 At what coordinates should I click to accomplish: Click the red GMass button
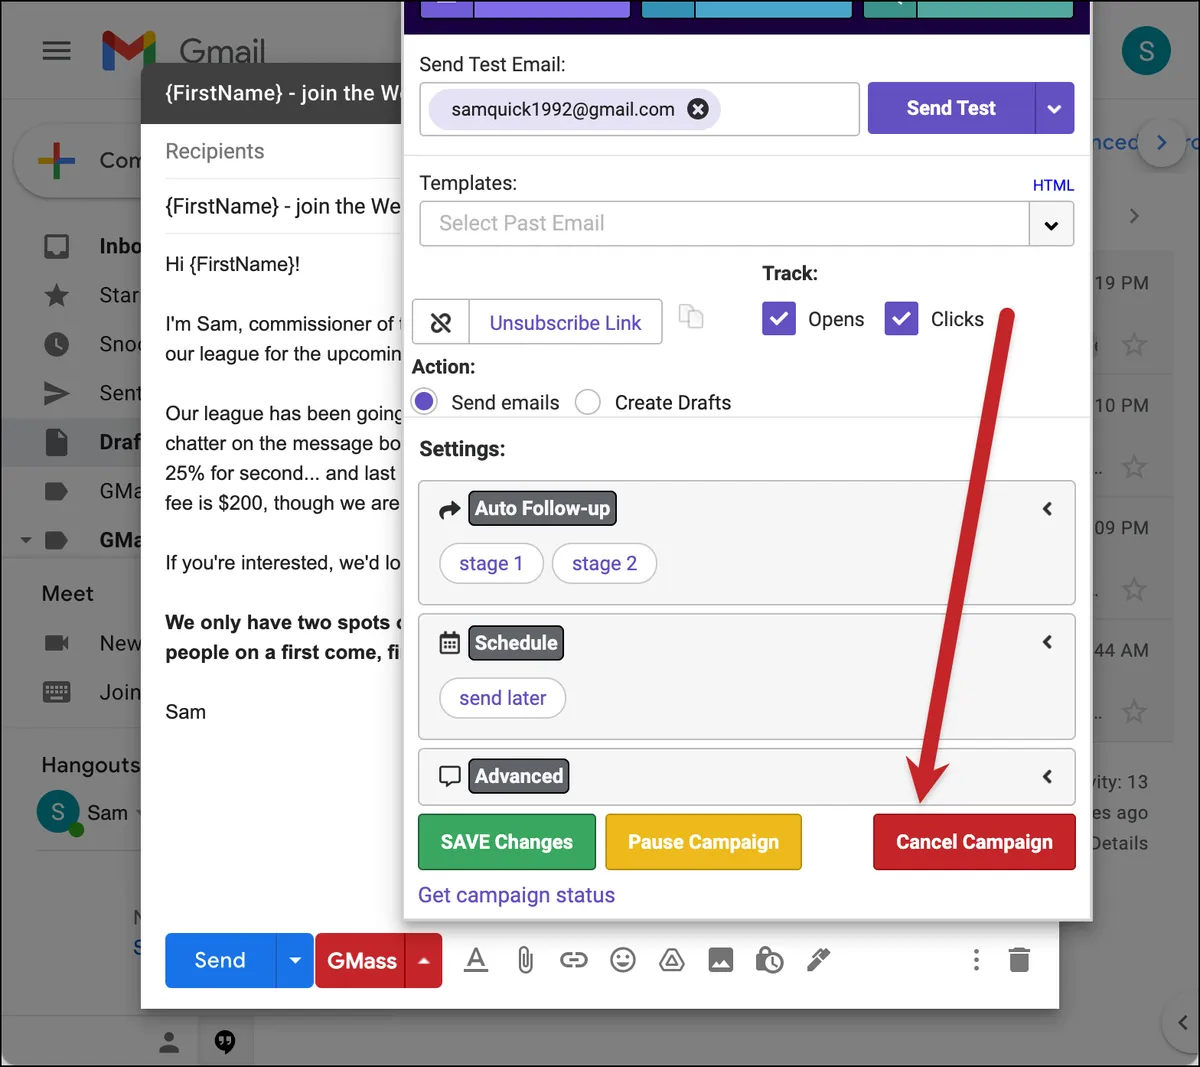coord(361,960)
